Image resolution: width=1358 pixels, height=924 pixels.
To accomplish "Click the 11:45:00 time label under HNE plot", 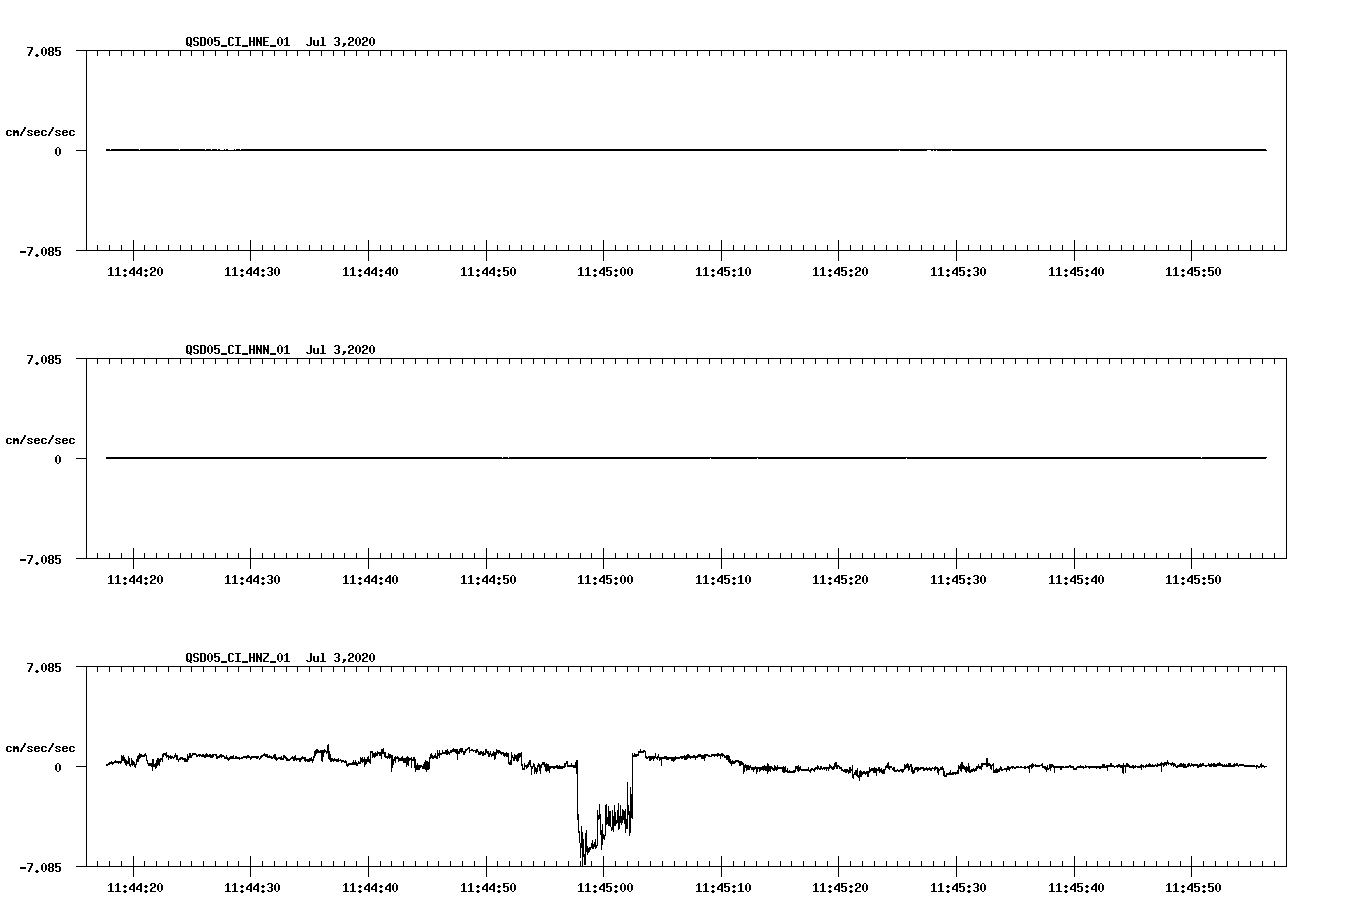I will coord(604,272).
